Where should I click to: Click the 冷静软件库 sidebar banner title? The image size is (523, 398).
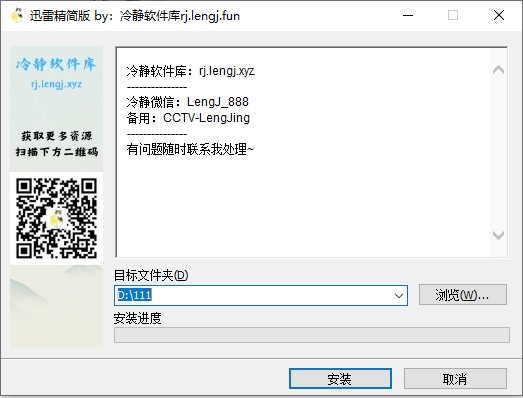click(56, 64)
